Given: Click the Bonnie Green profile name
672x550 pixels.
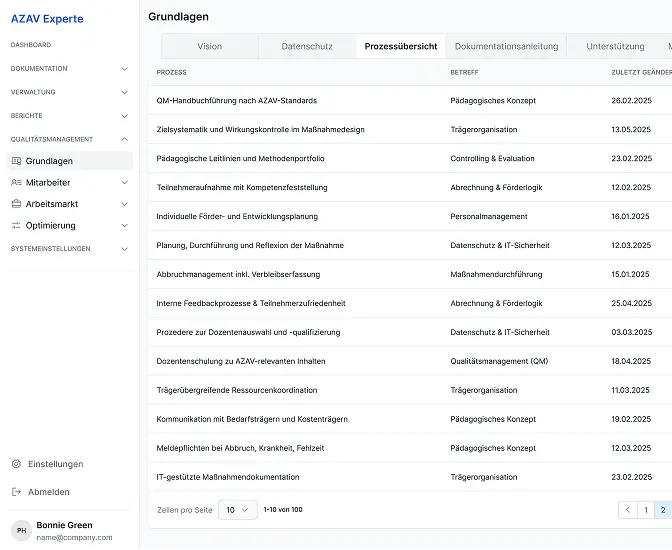Looking at the screenshot, I should [64, 526].
